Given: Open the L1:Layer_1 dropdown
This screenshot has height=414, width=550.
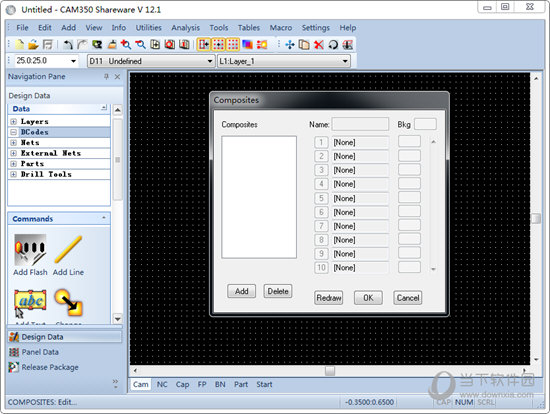Looking at the screenshot, I should pyautogui.click(x=283, y=61).
